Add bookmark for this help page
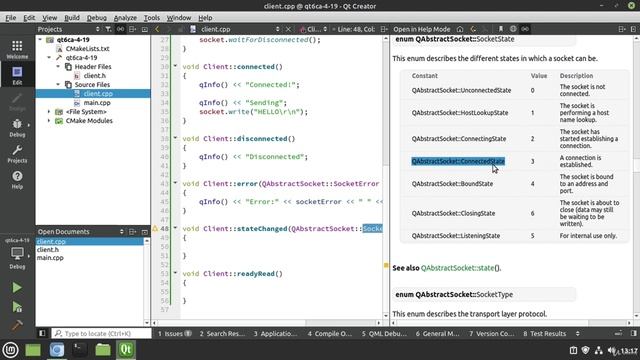 [500, 29]
